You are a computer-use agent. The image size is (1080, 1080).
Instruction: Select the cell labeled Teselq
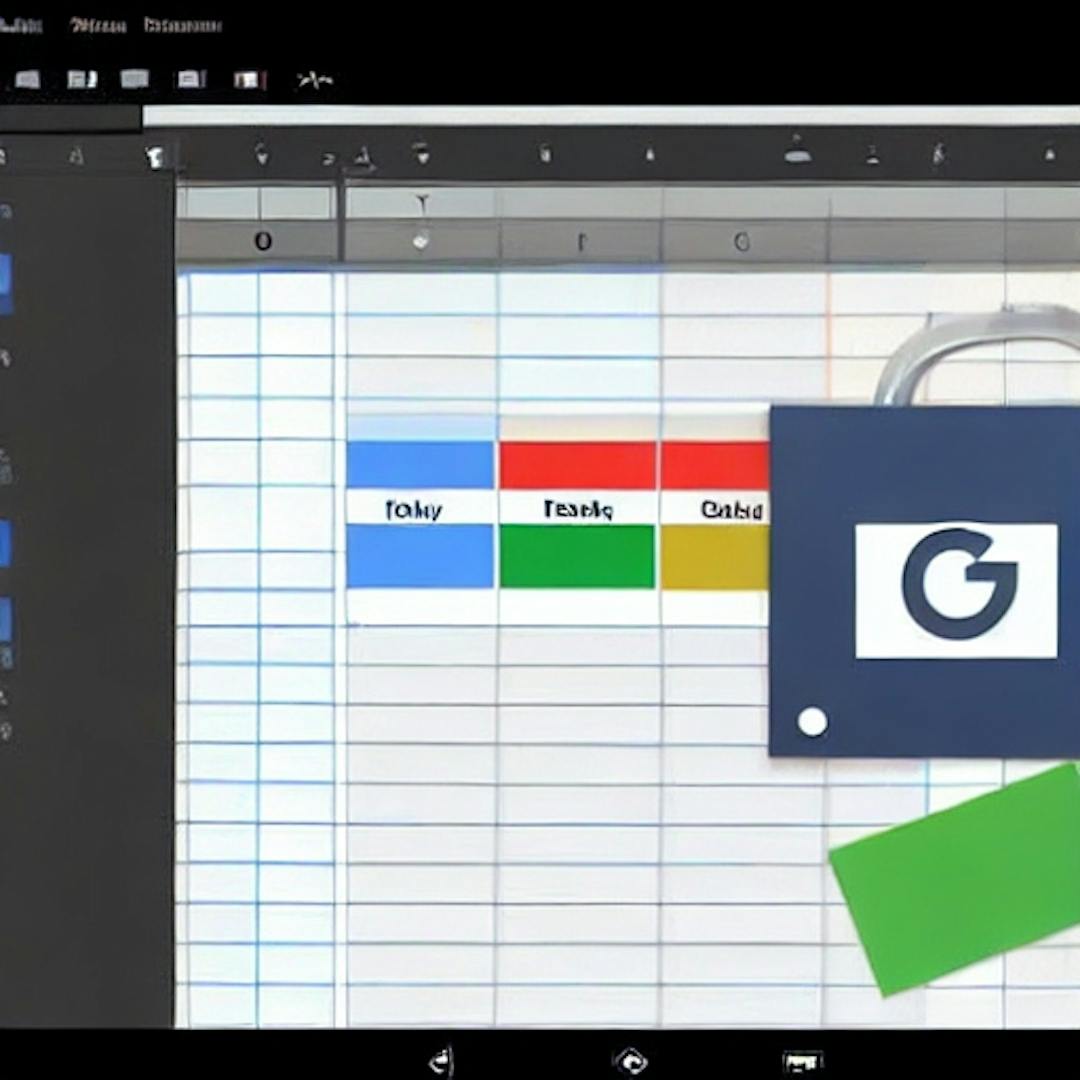577,510
